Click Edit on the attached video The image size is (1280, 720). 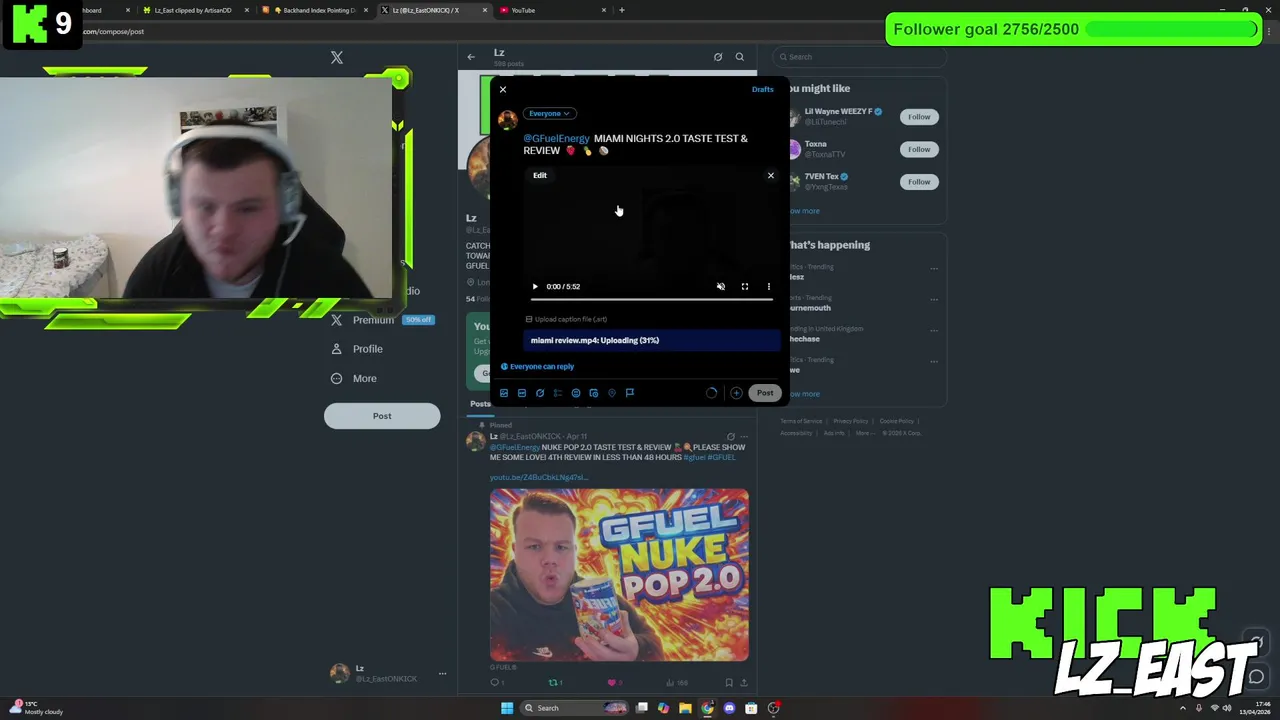pyautogui.click(x=540, y=175)
